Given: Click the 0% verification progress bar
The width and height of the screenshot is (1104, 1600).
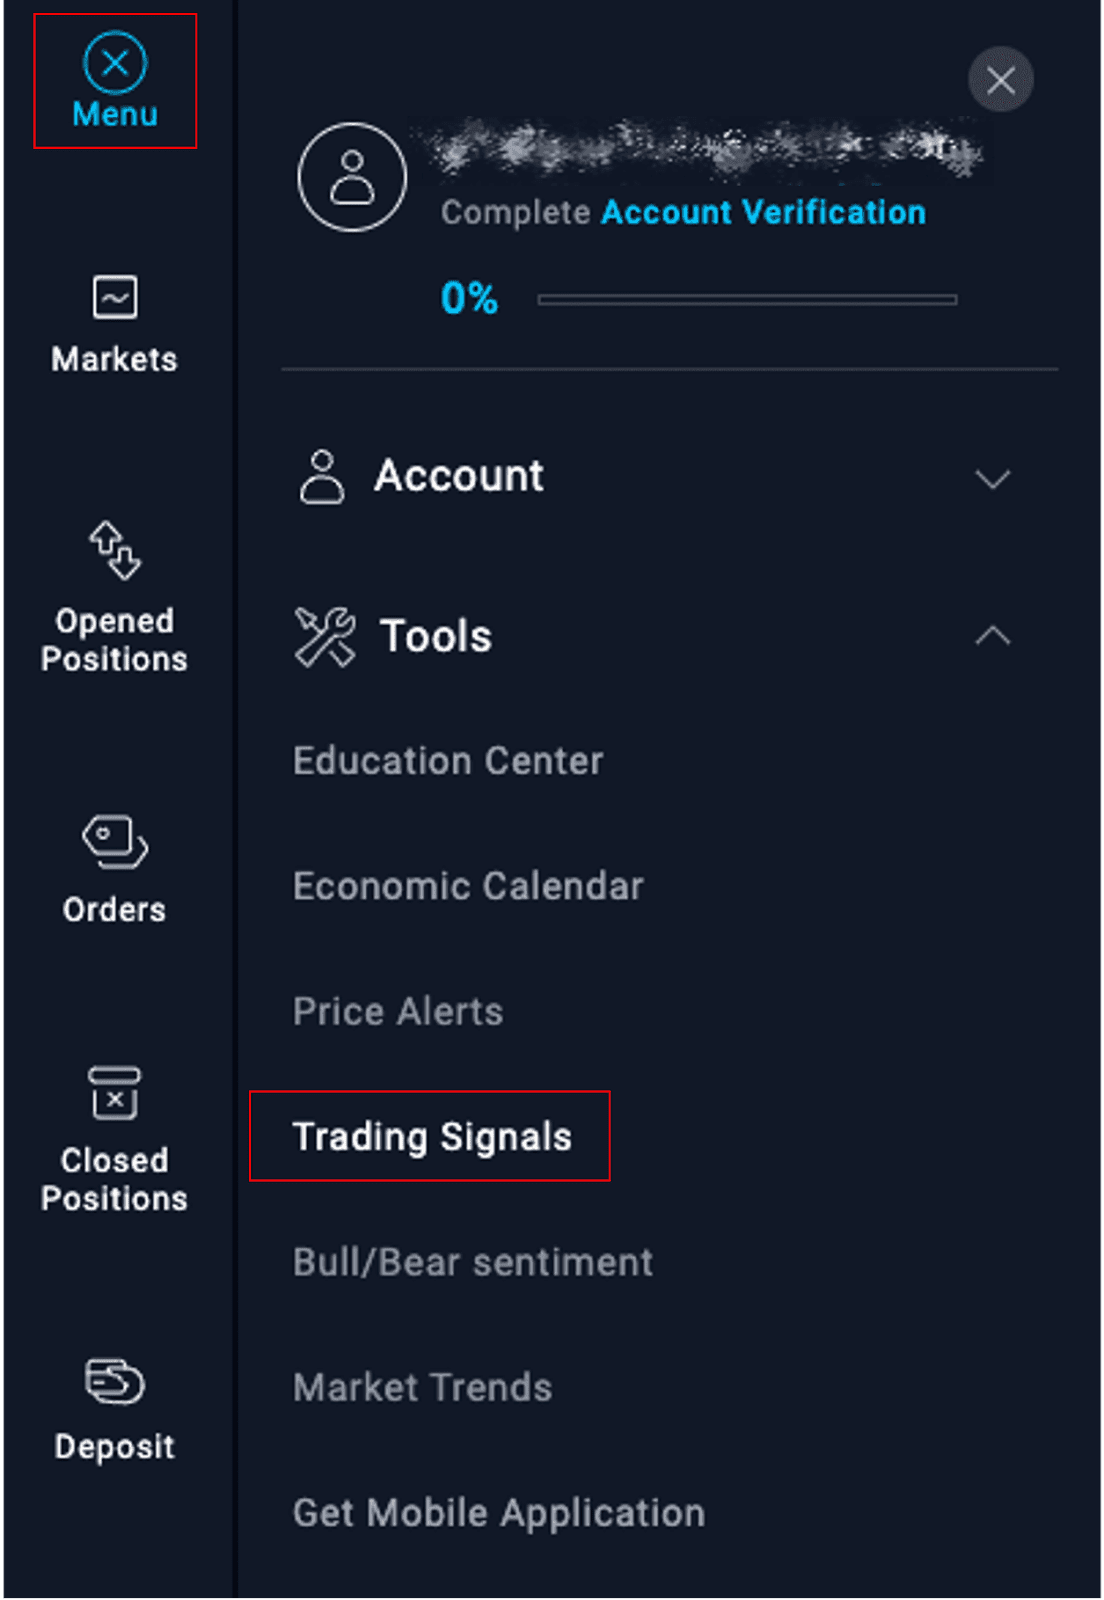Looking at the screenshot, I should click(x=747, y=297).
